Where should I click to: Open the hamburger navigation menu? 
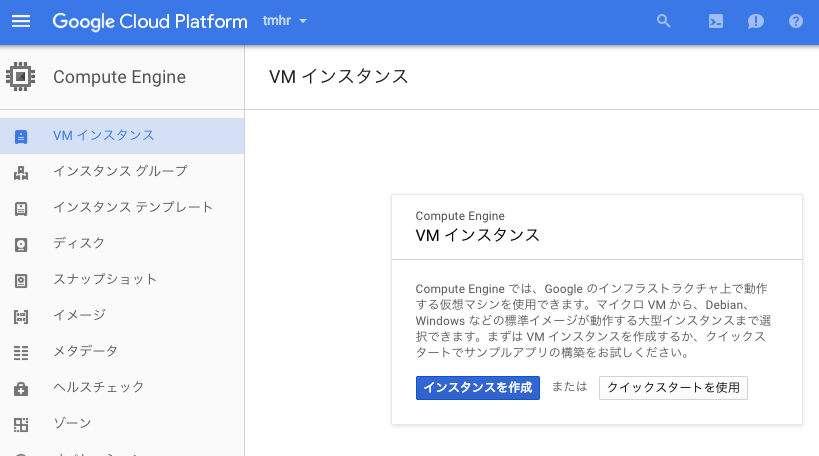coord(21,21)
